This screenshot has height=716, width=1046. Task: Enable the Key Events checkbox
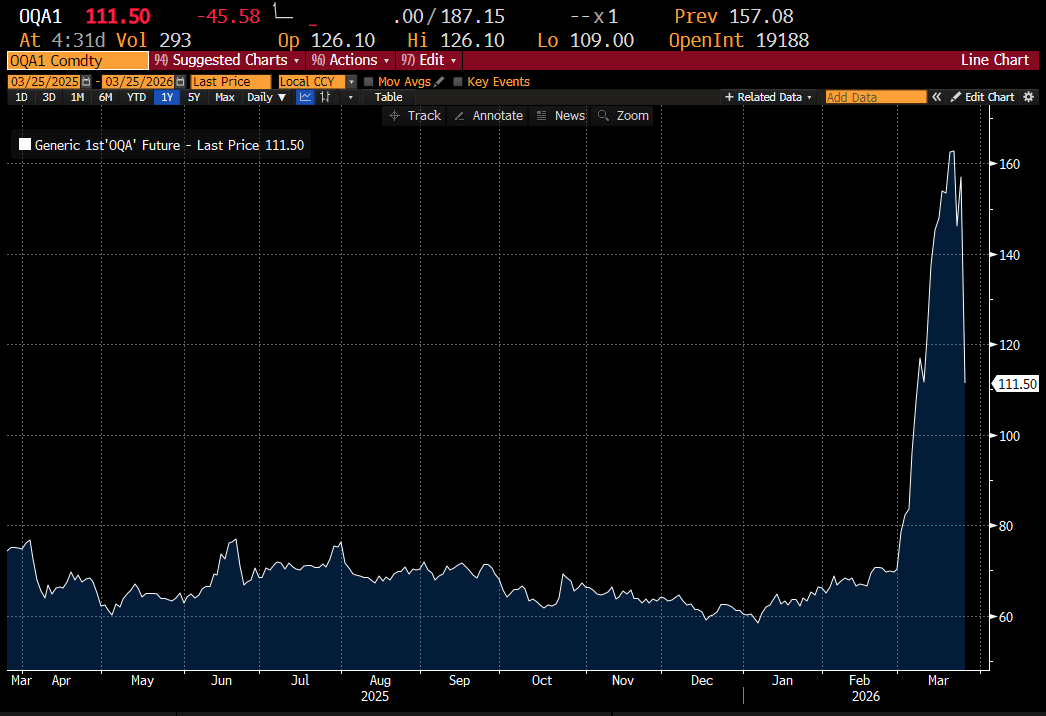458,81
